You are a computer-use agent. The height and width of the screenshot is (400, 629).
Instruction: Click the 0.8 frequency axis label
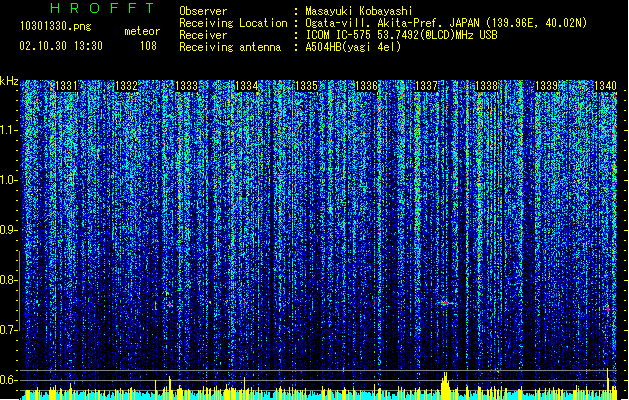(8, 280)
